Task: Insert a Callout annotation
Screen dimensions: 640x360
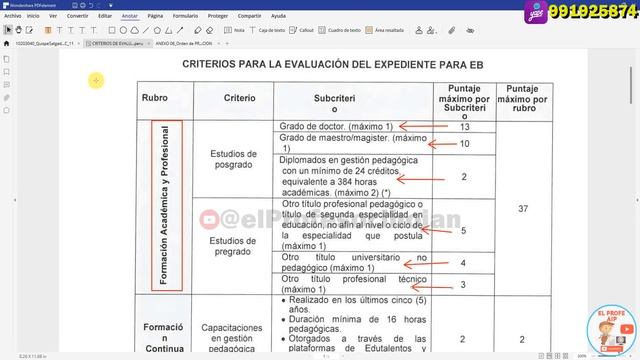Action: [301, 30]
